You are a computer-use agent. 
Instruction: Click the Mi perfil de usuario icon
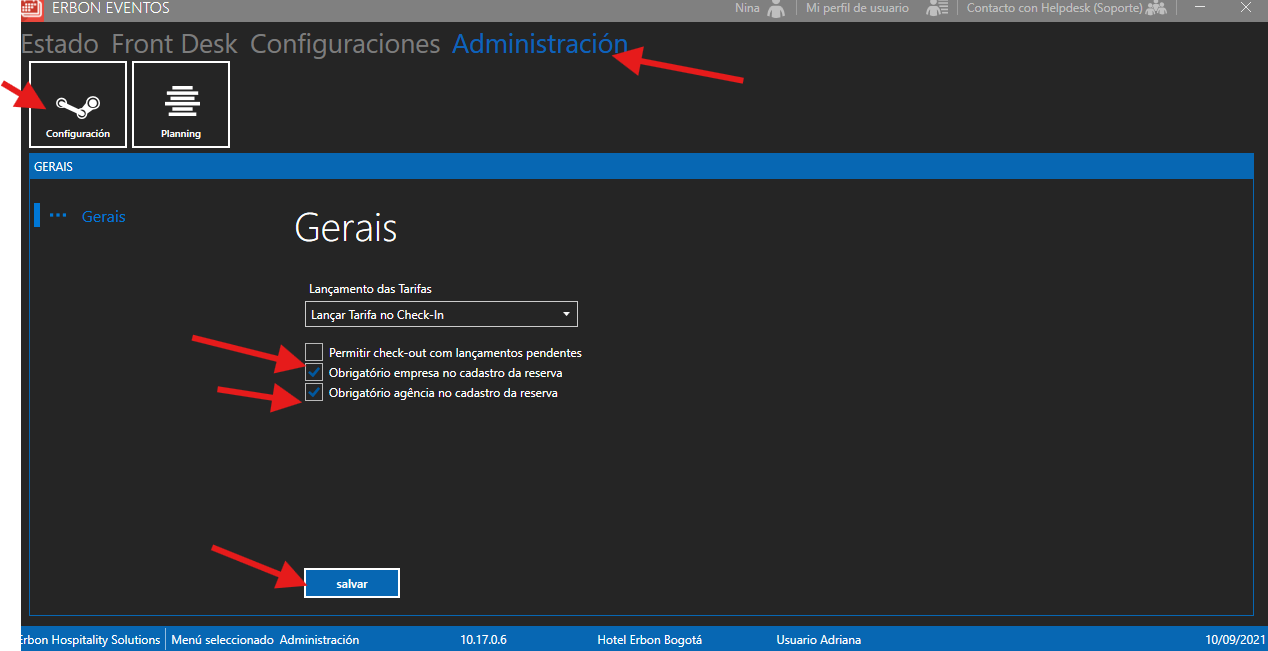point(936,9)
